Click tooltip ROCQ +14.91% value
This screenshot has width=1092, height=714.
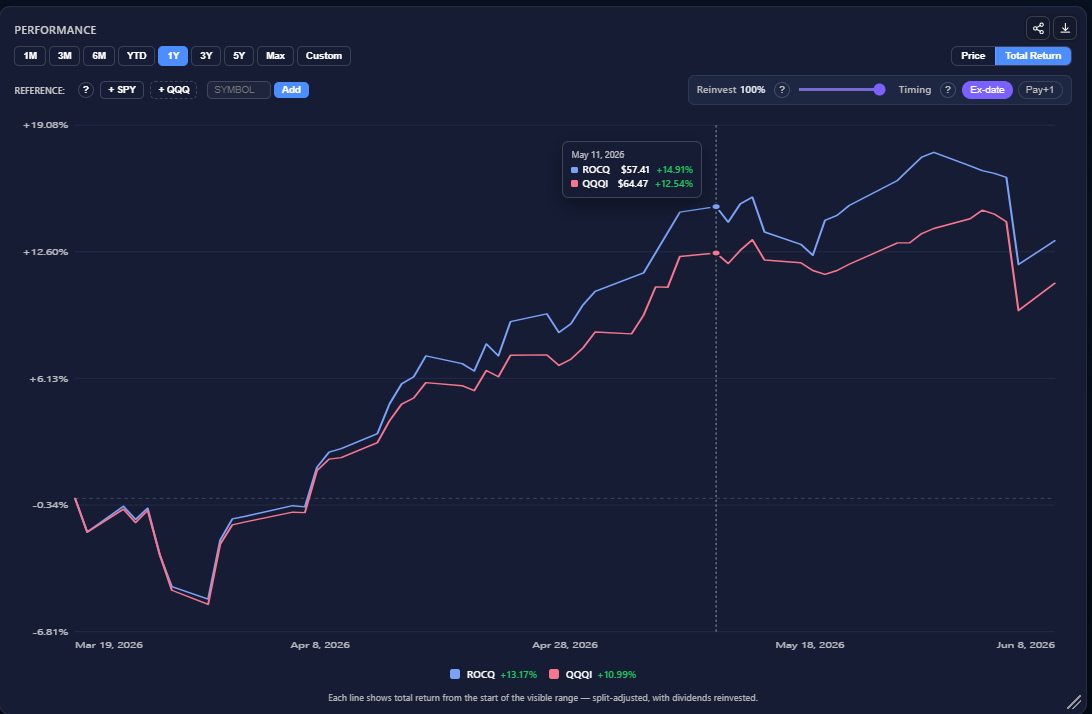(675, 170)
